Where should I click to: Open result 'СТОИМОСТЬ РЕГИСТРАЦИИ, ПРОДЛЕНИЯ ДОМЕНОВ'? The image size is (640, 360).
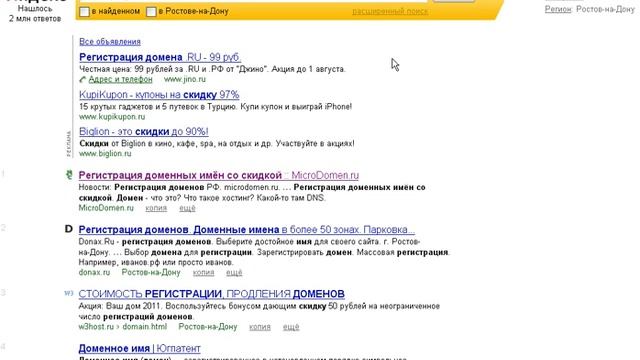point(211,294)
